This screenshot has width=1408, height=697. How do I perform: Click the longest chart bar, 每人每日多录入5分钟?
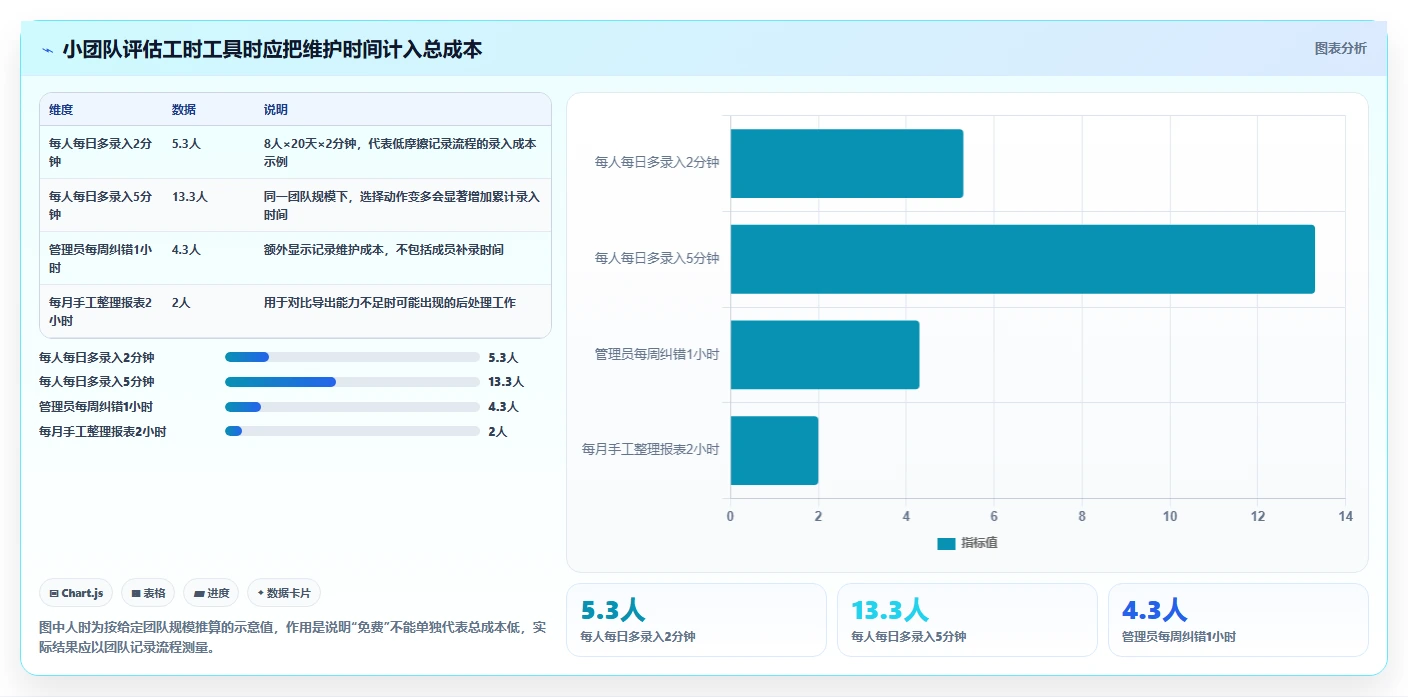[x=1022, y=259]
